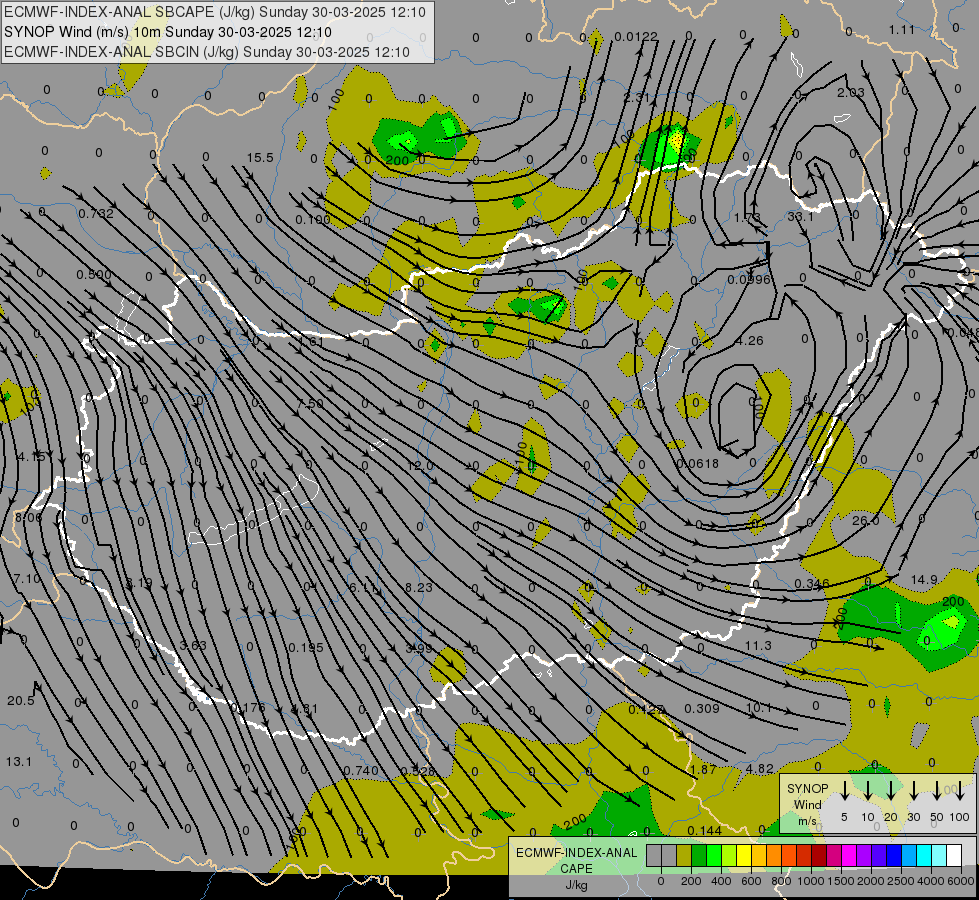This screenshot has height=900, width=979.
Task: Click the 1.11 value on the map
Action: coord(902,29)
